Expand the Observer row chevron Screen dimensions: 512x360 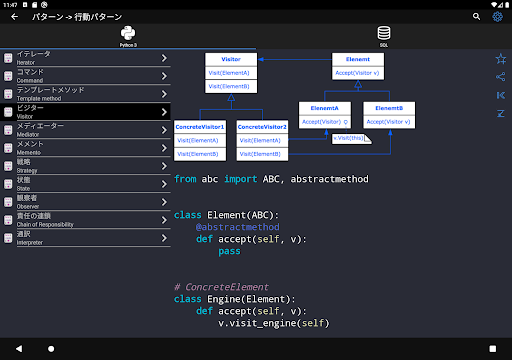164,202
